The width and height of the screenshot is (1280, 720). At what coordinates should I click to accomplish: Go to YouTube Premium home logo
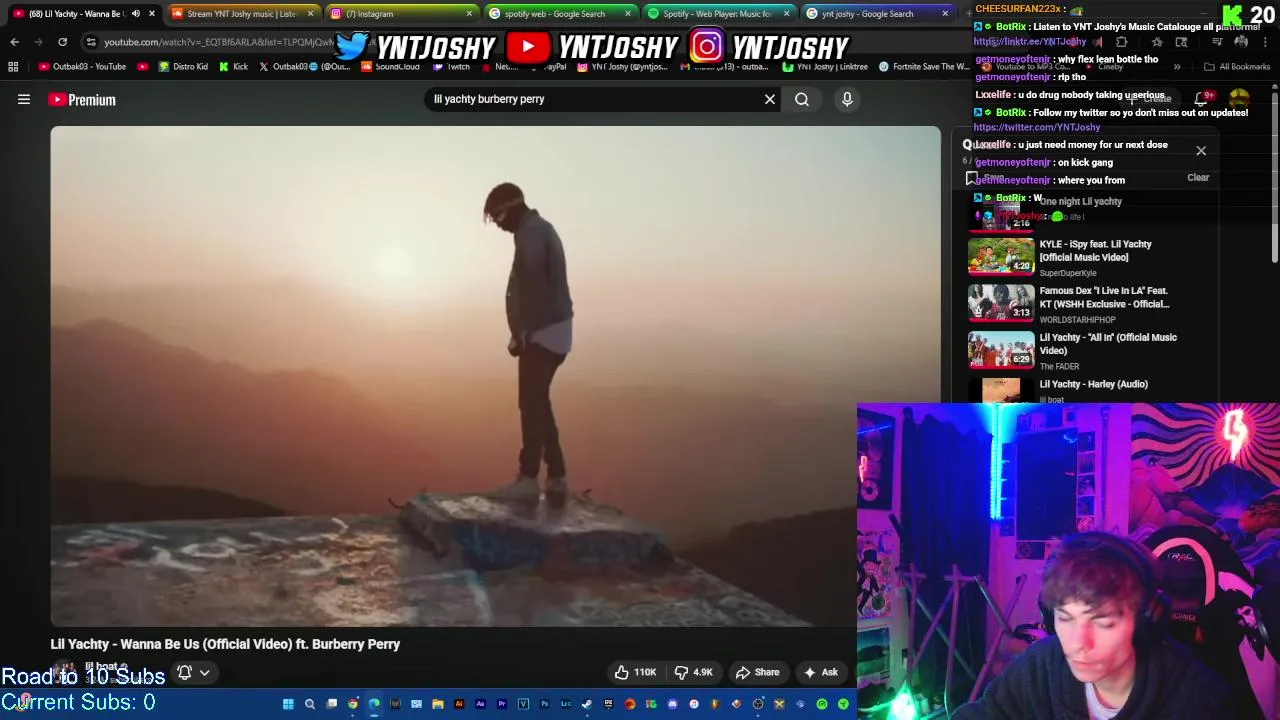82,100
